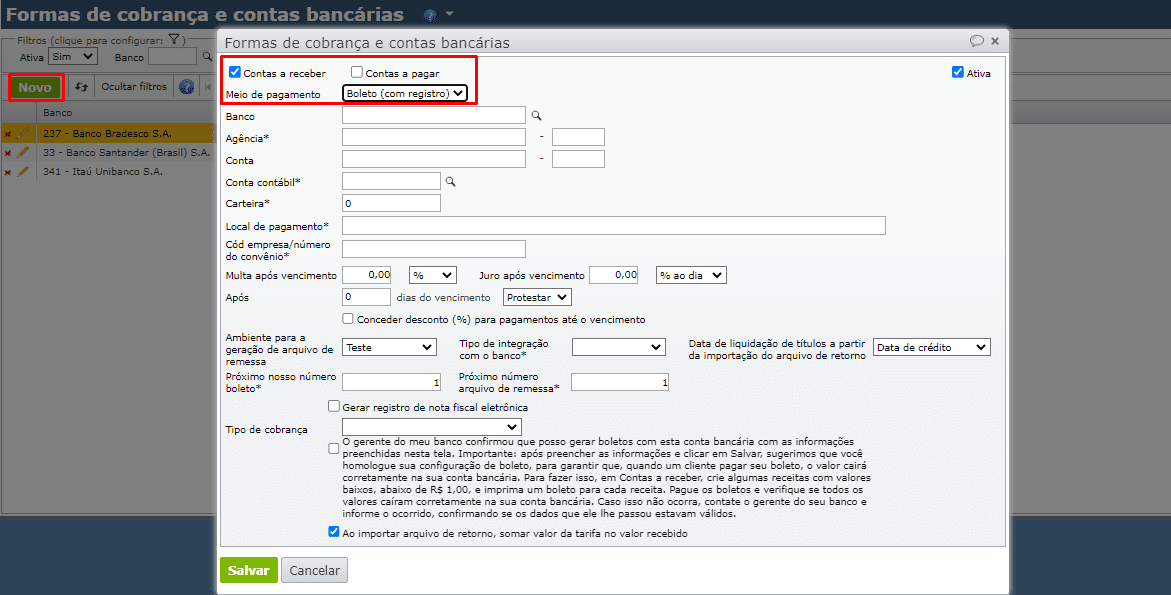Click the lookup magnifier next to Conta contábil
The image size is (1171, 595).
click(x=450, y=181)
